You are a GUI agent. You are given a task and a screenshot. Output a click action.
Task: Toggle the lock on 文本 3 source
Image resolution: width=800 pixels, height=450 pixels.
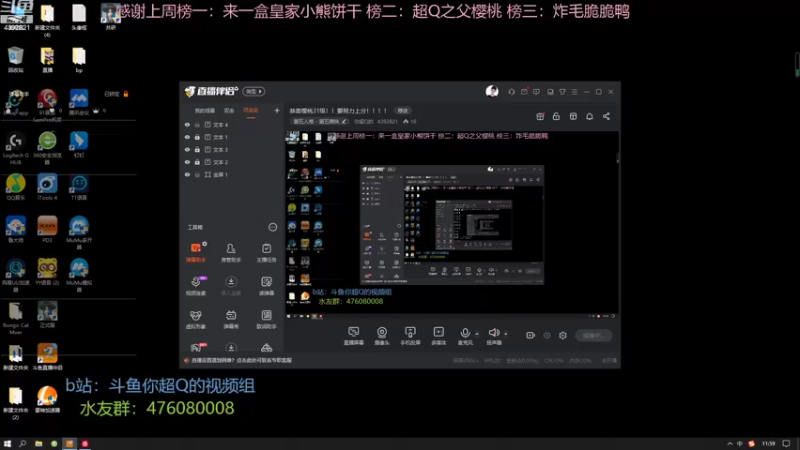(197, 149)
